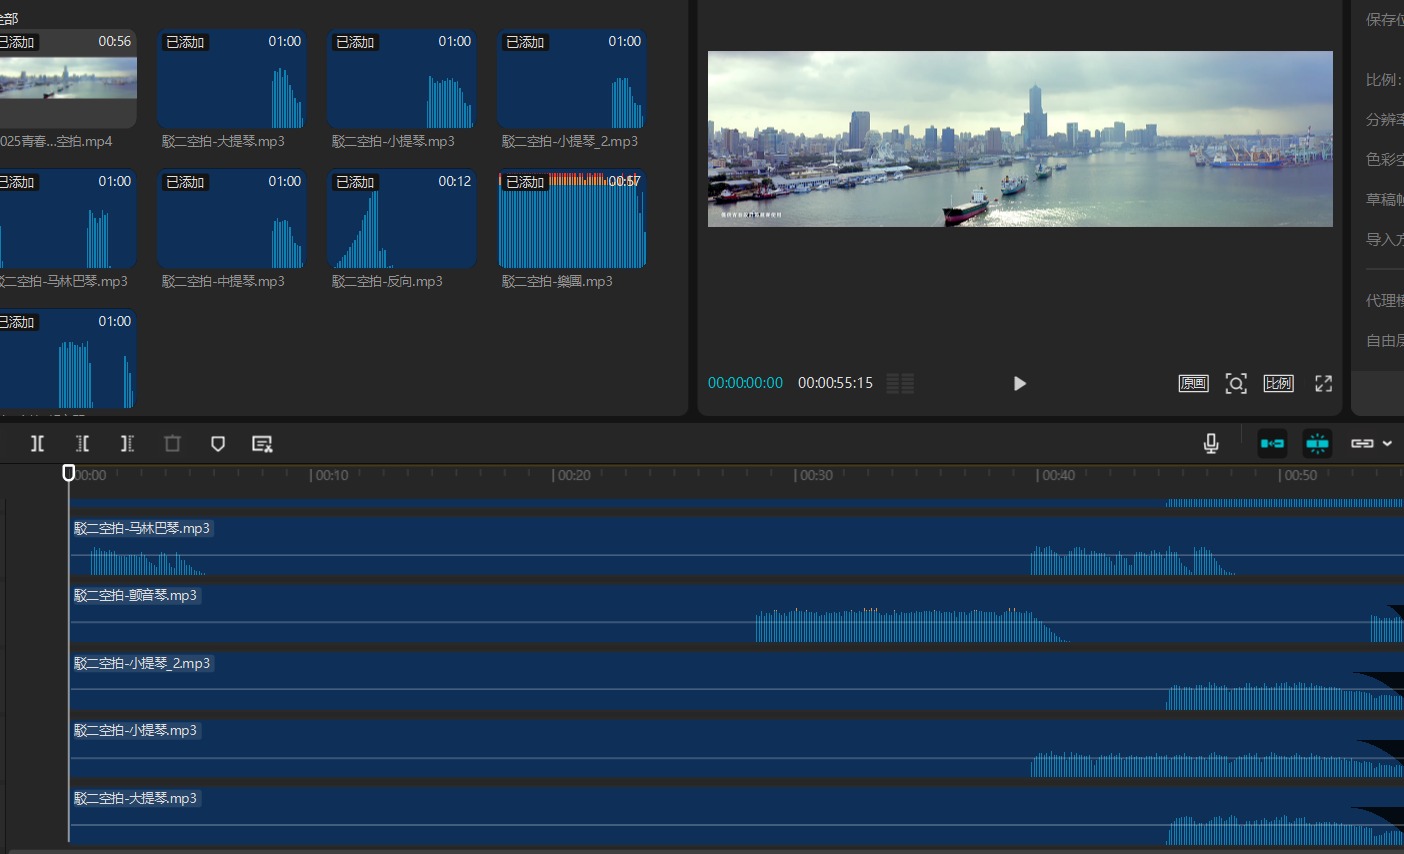Play the preview video
This screenshot has width=1404, height=854.
pyautogui.click(x=1019, y=383)
